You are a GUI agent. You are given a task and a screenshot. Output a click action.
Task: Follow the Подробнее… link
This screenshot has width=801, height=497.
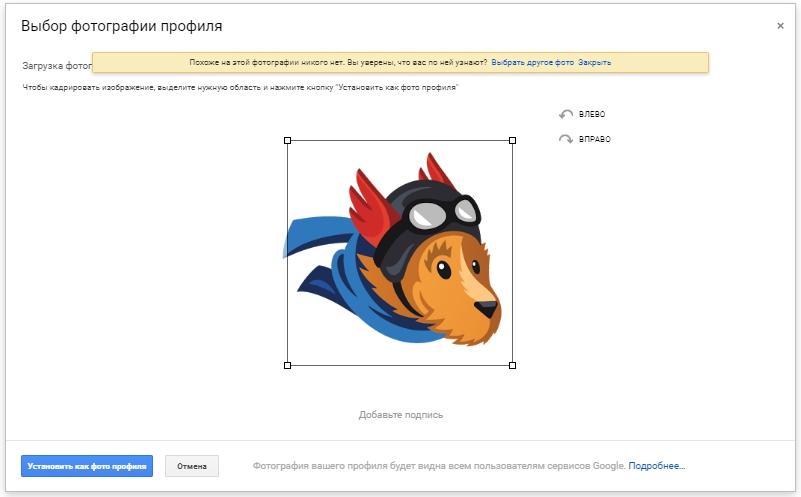point(656,466)
